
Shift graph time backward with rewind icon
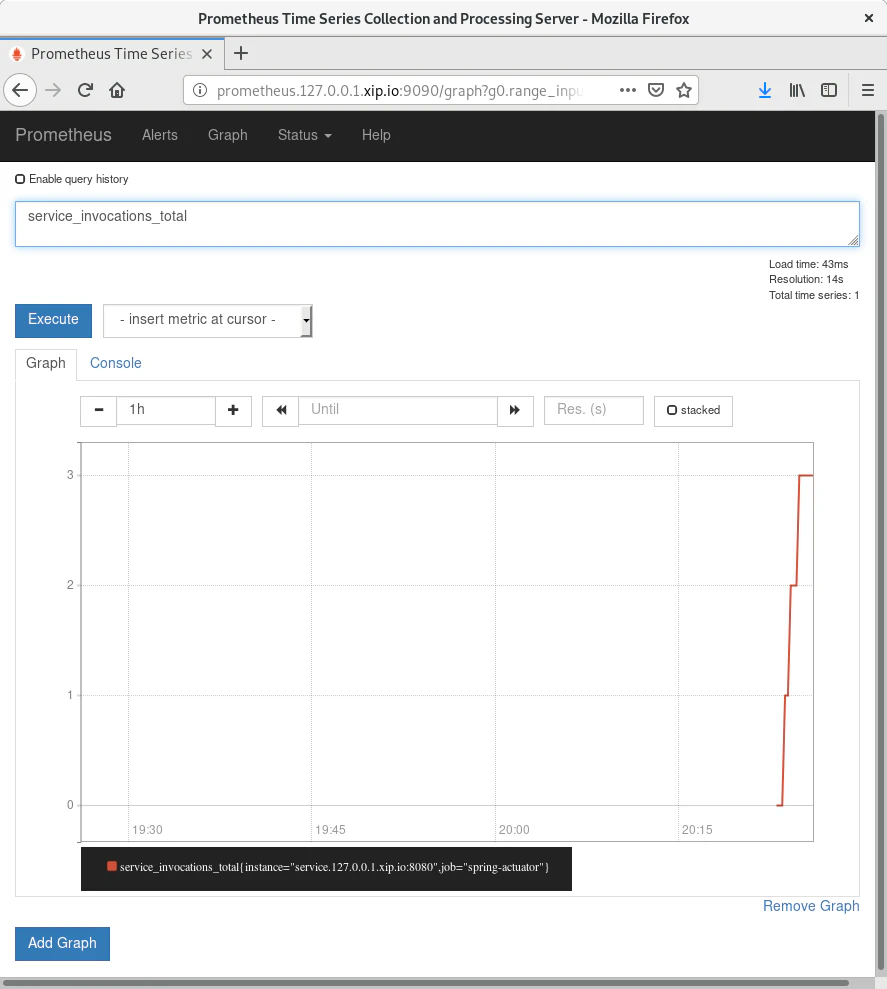pos(281,410)
